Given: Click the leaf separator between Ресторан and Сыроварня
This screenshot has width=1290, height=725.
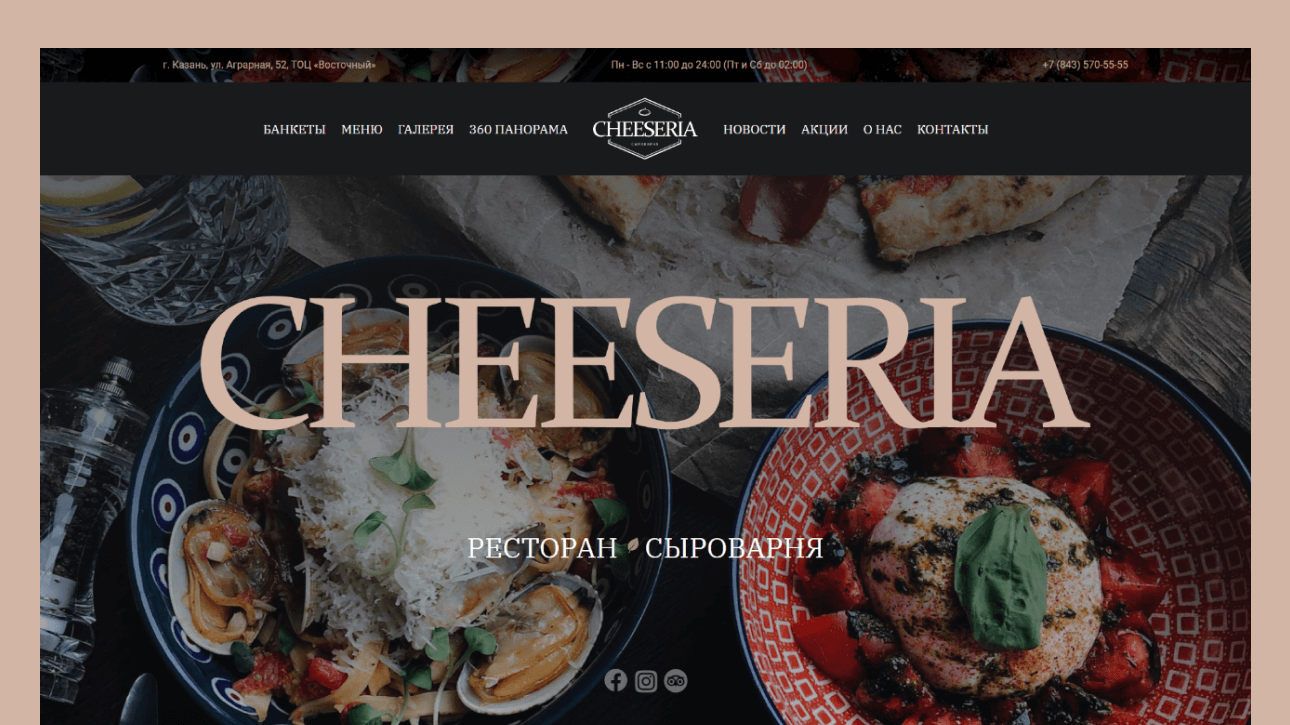Looking at the screenshot, I should tap(632, 548).
